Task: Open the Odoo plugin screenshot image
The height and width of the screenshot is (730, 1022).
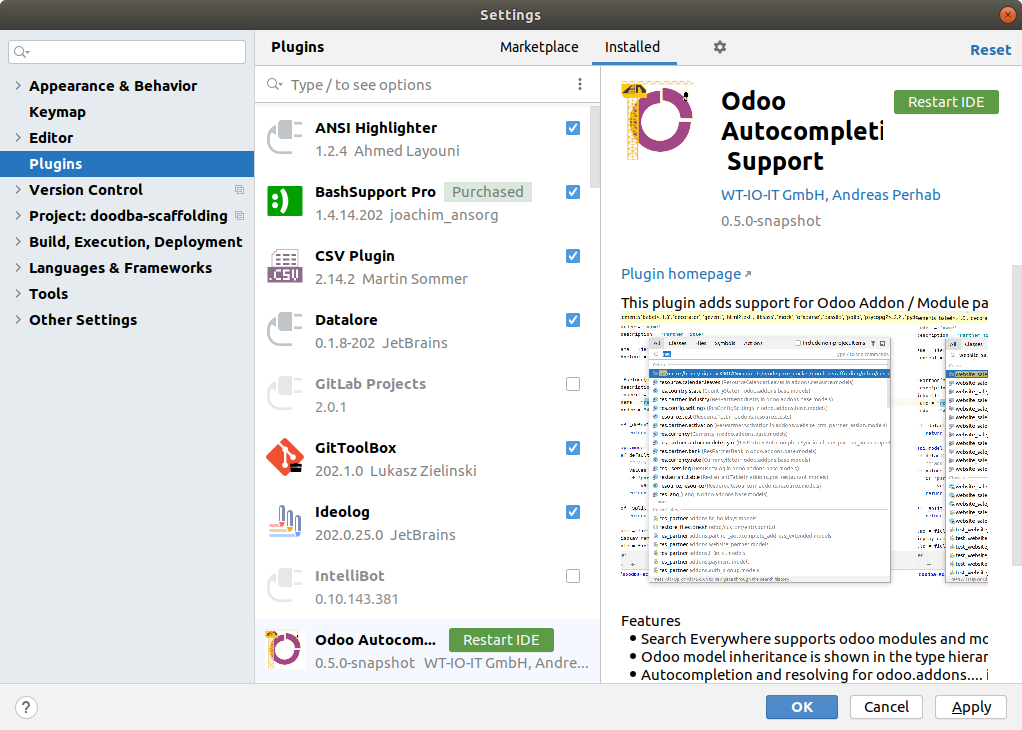Action: 804,448
